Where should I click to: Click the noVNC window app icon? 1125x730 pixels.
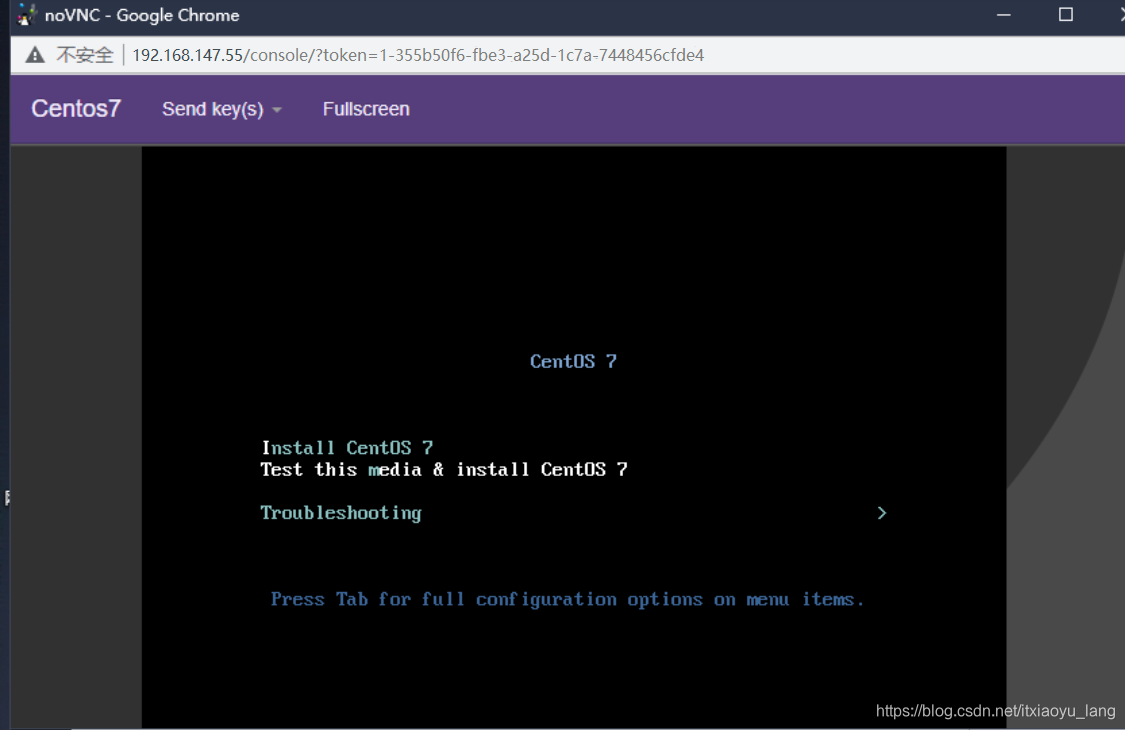coord(26,14)
